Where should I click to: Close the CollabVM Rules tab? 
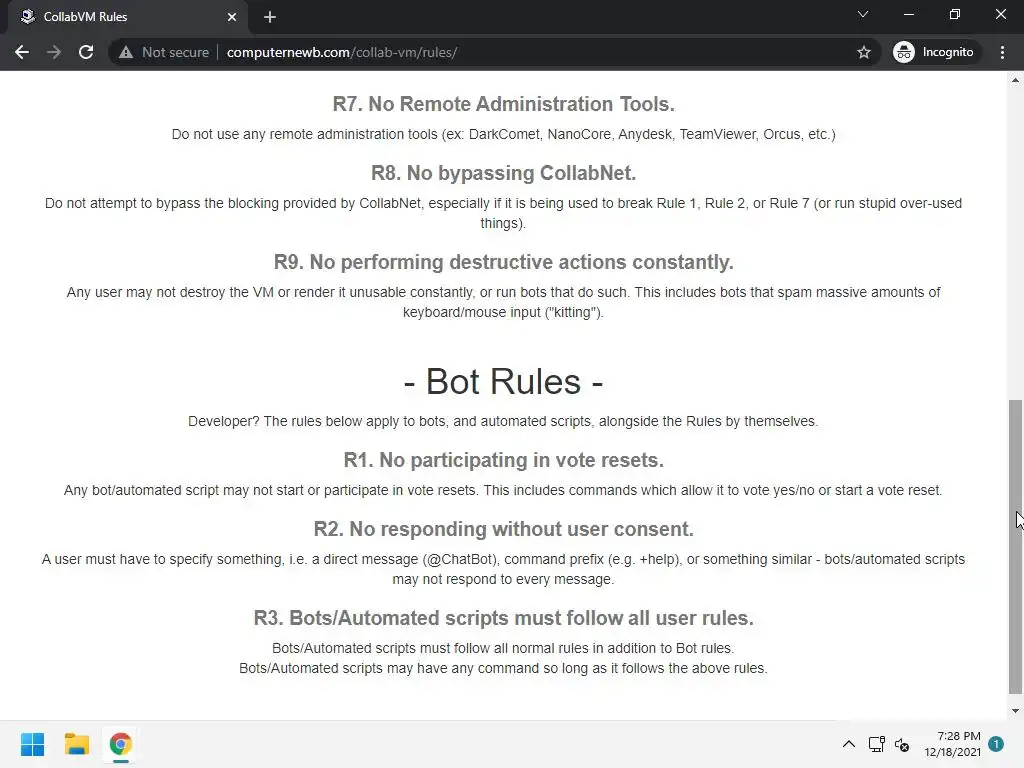pyautogui.click(x=232, y=17)
